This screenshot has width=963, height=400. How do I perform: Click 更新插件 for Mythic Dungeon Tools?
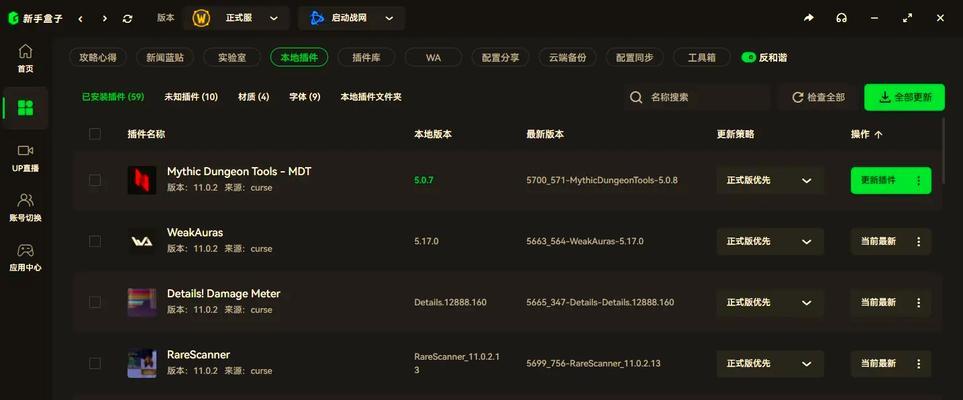click(878, 181)
